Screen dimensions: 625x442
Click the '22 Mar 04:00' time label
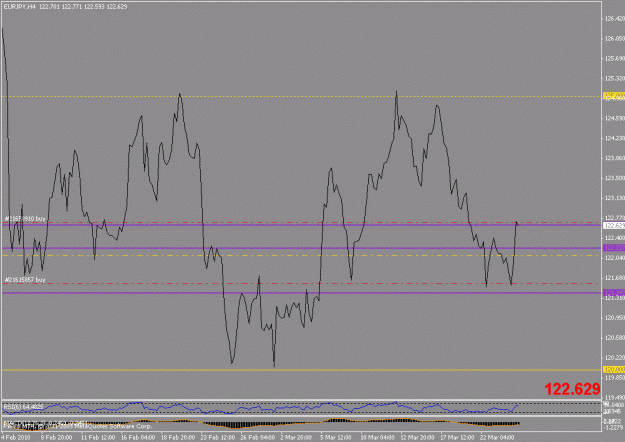tap(497, 437)
